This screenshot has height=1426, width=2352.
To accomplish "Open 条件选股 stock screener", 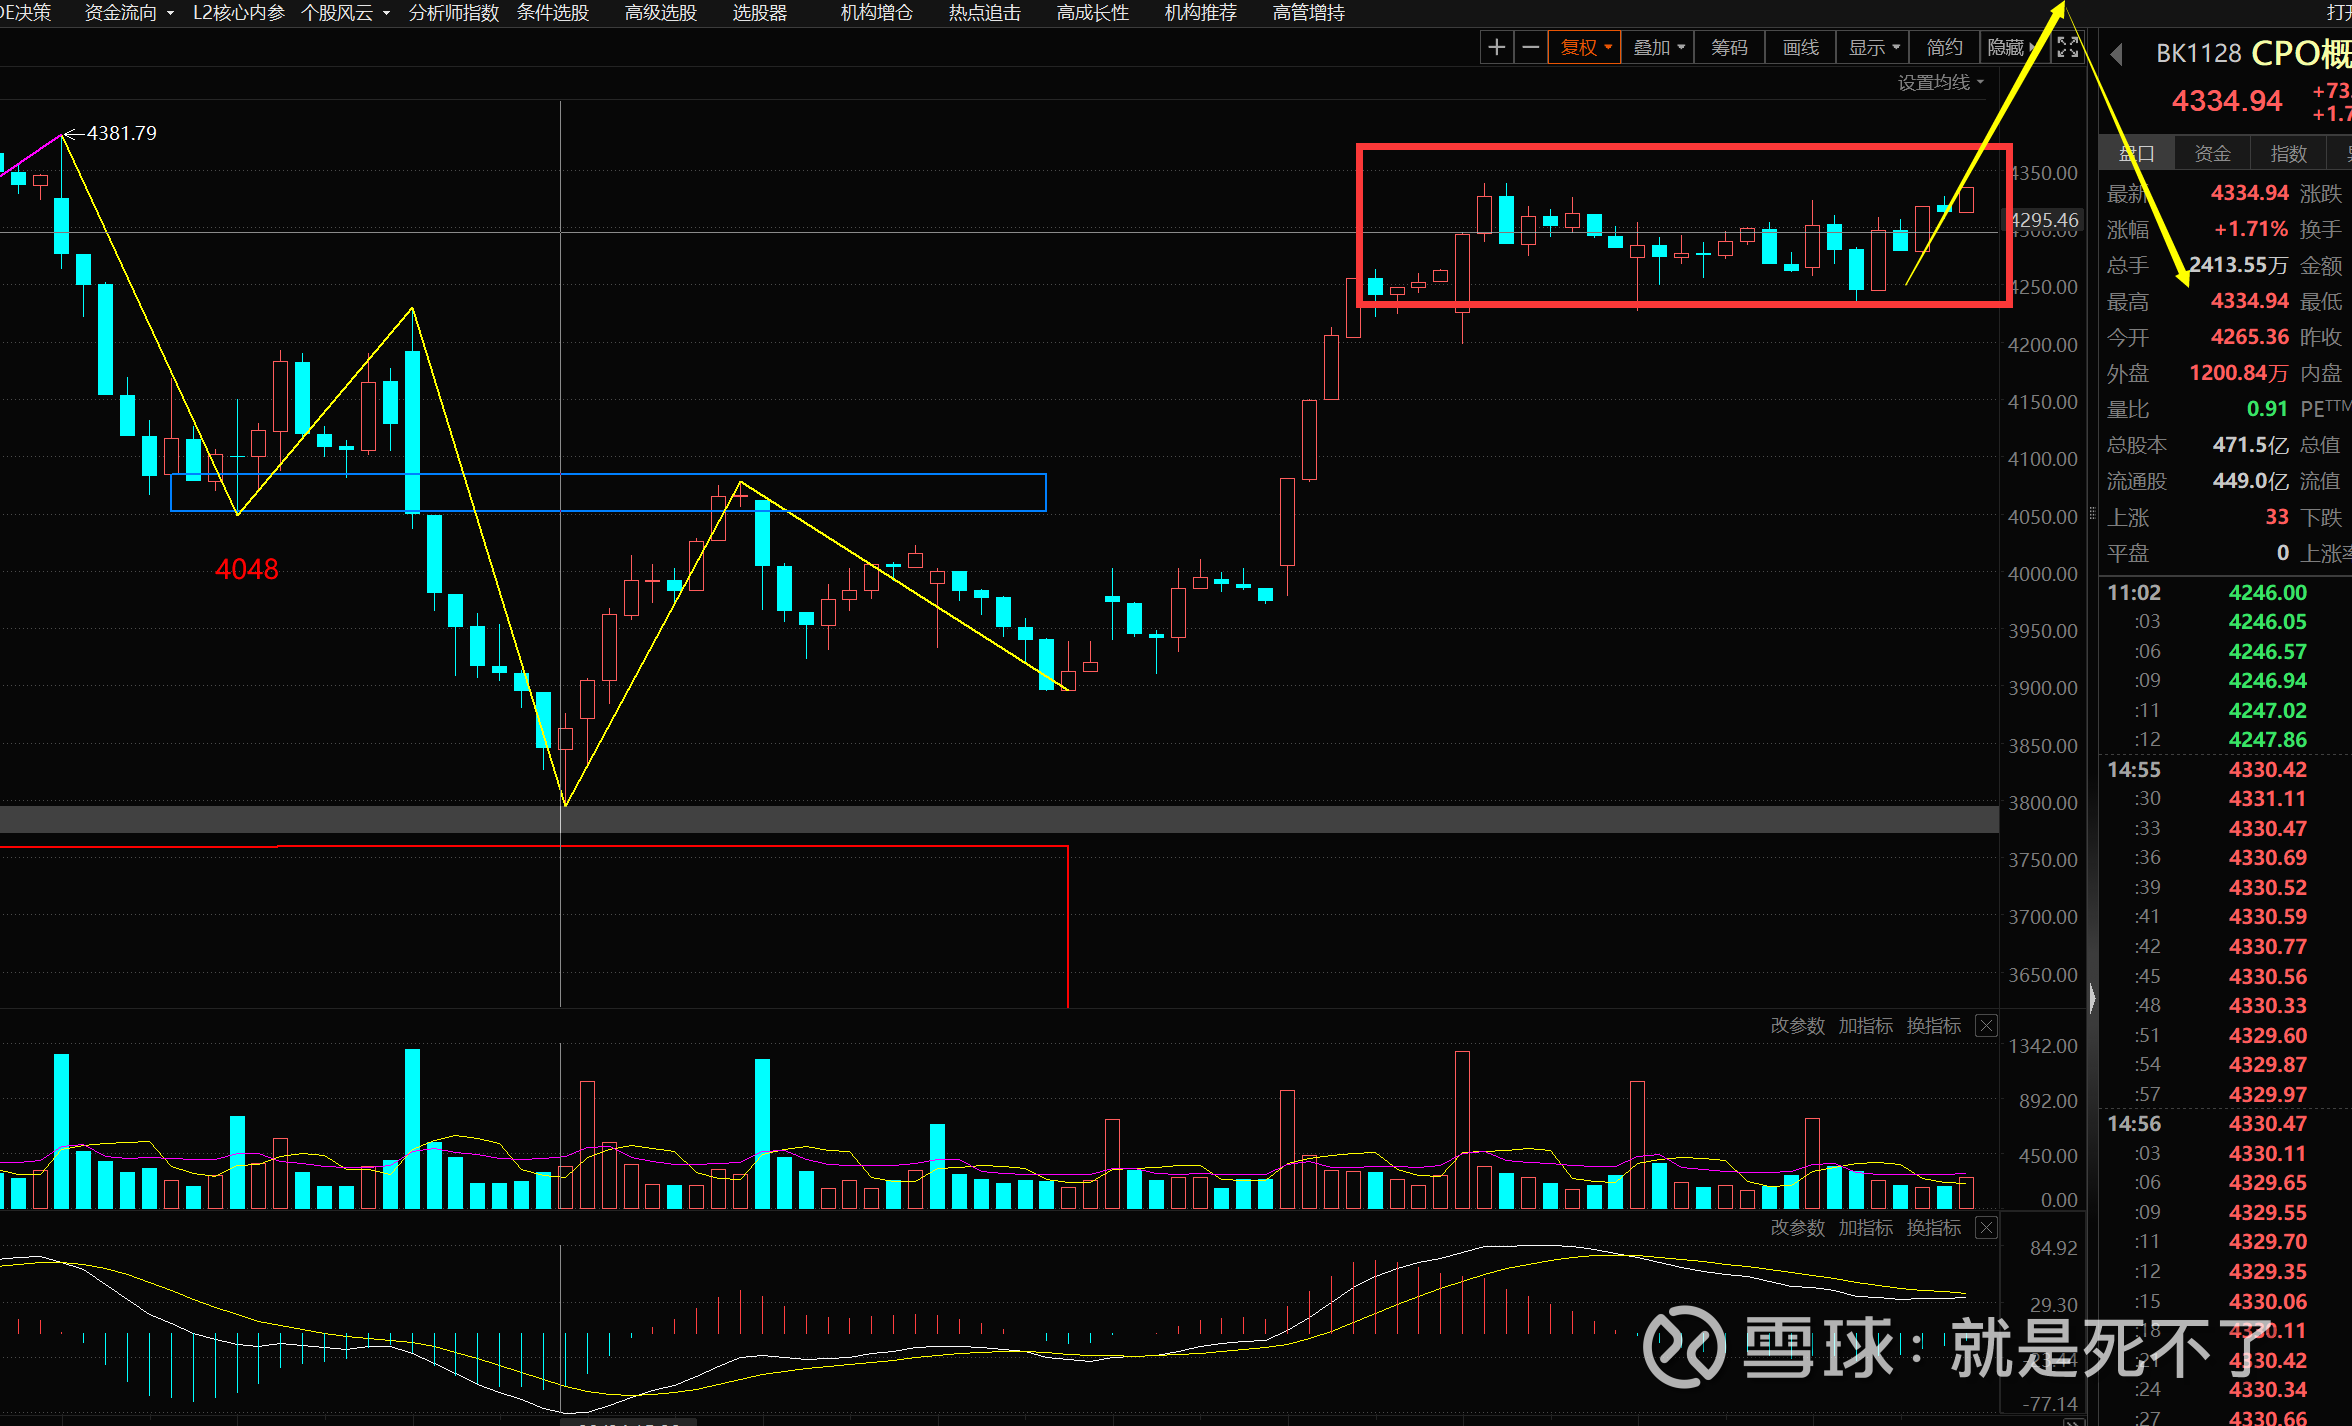I will pyautogui.click(x=553, y=13).
